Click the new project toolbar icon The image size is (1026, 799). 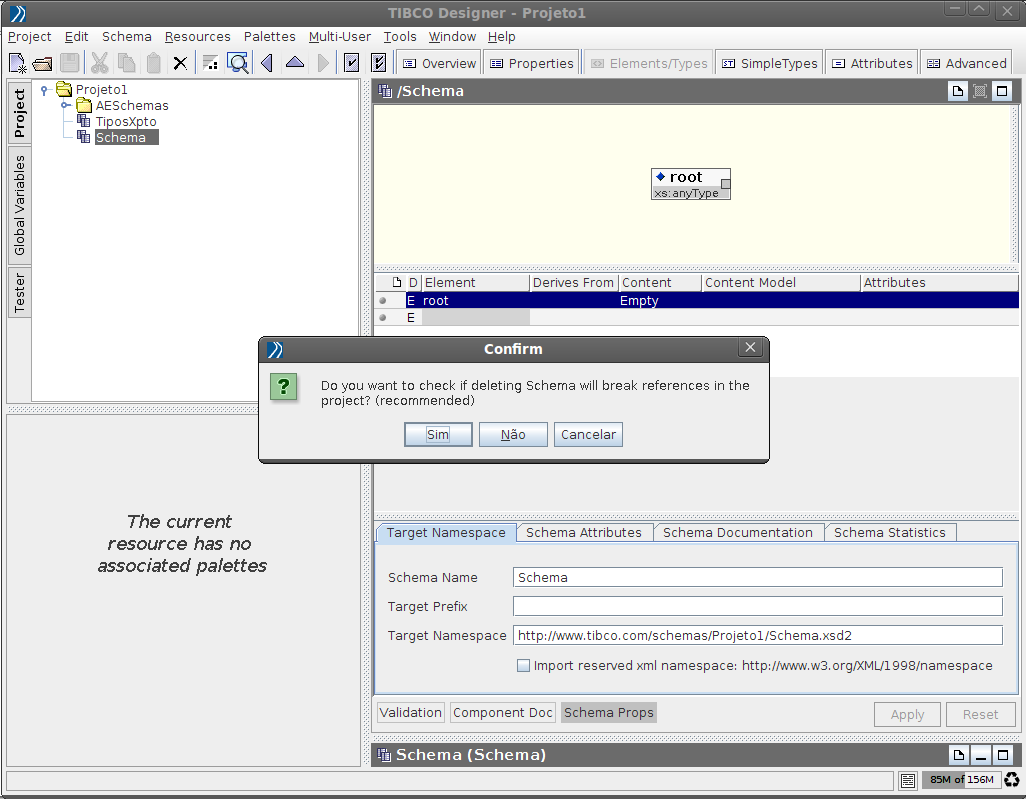[x=18, y=63]
